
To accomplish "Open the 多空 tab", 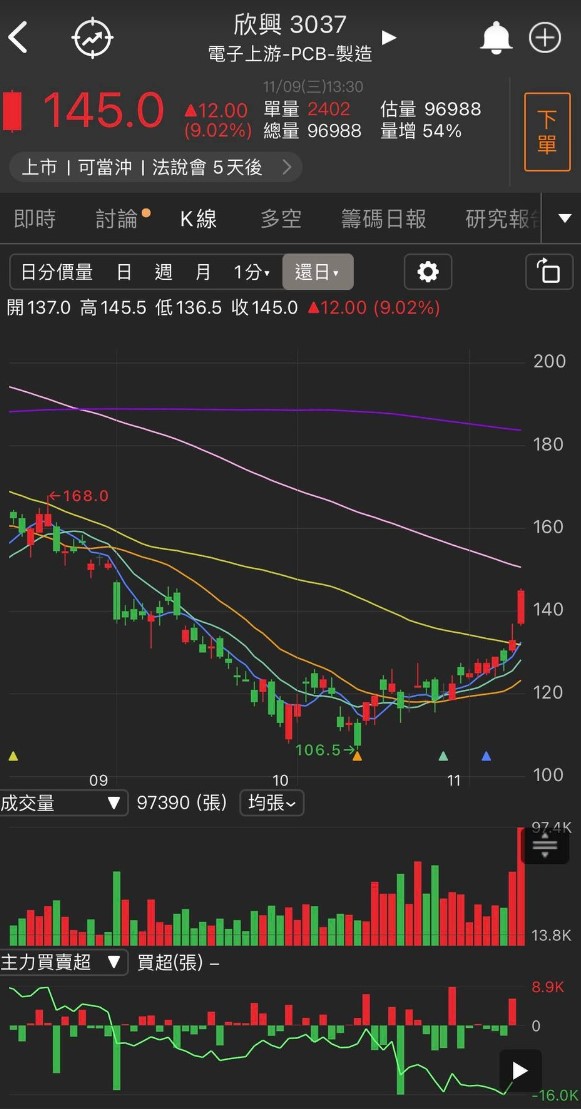I will click(x=281, y=219).
